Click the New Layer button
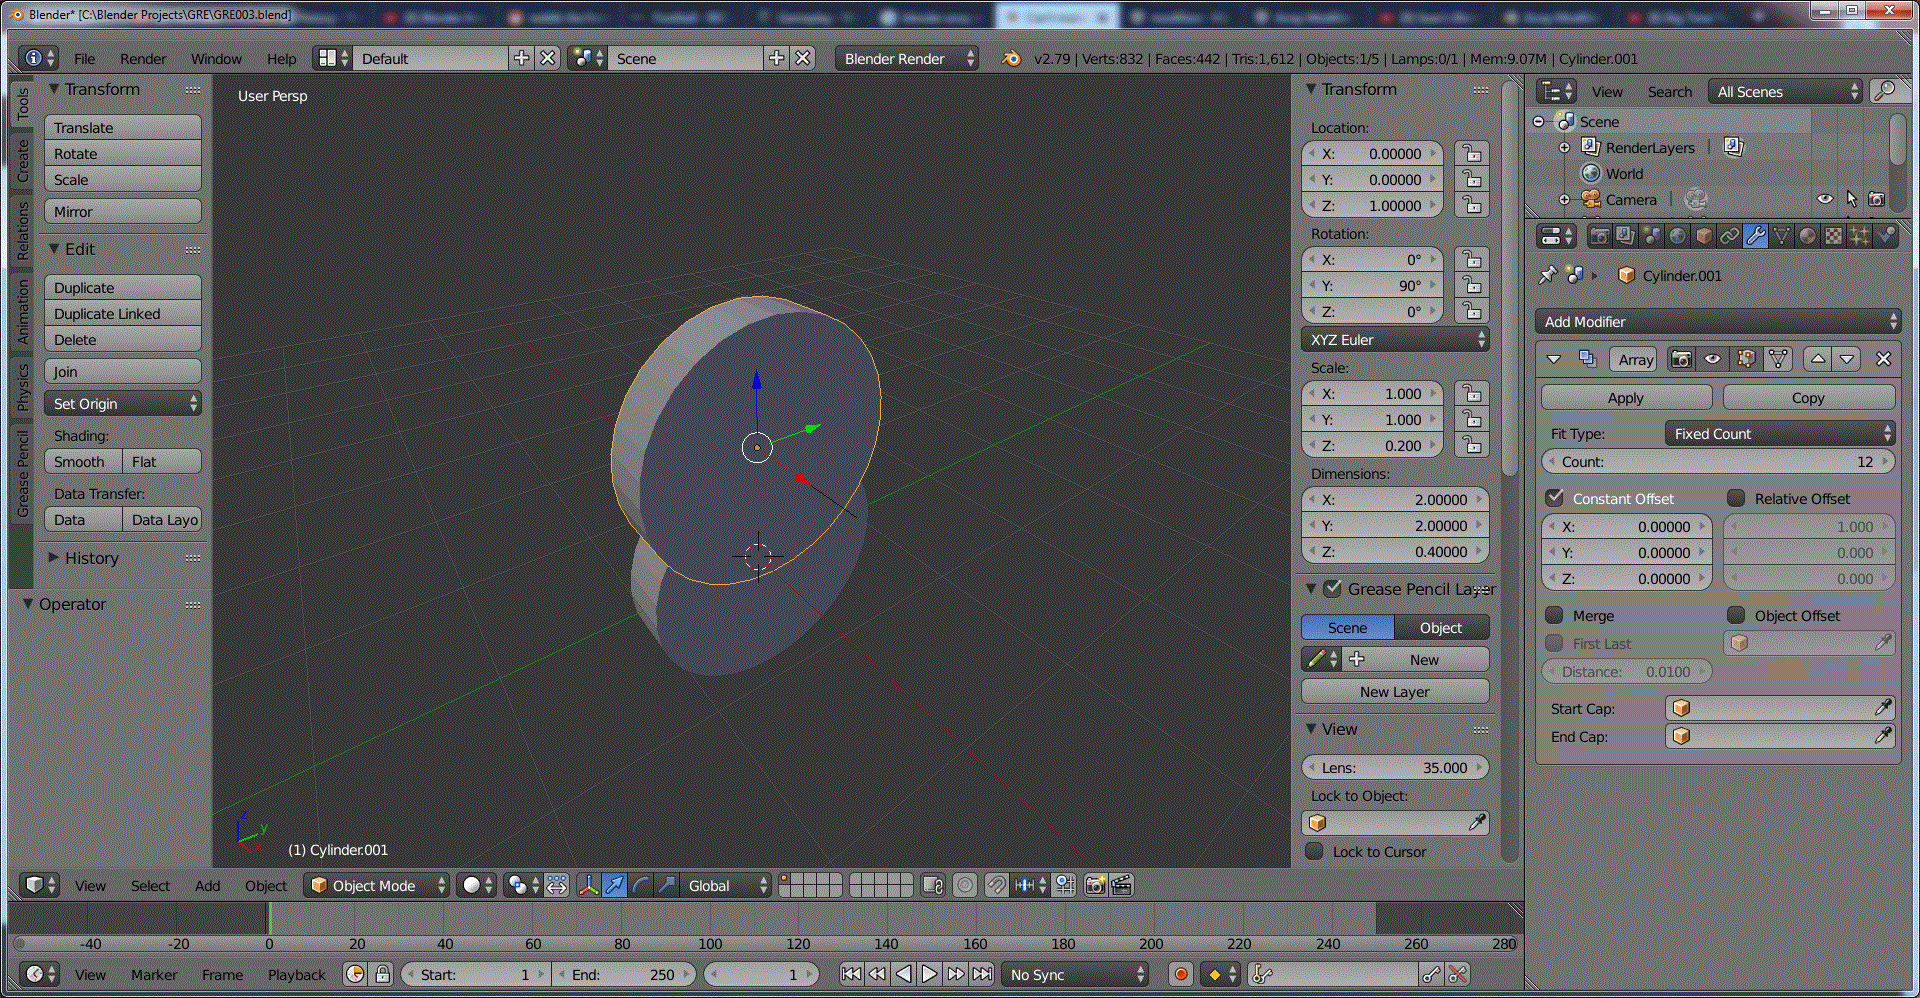The width and height of the screenshot is (1920, 998). point(1394,691)
